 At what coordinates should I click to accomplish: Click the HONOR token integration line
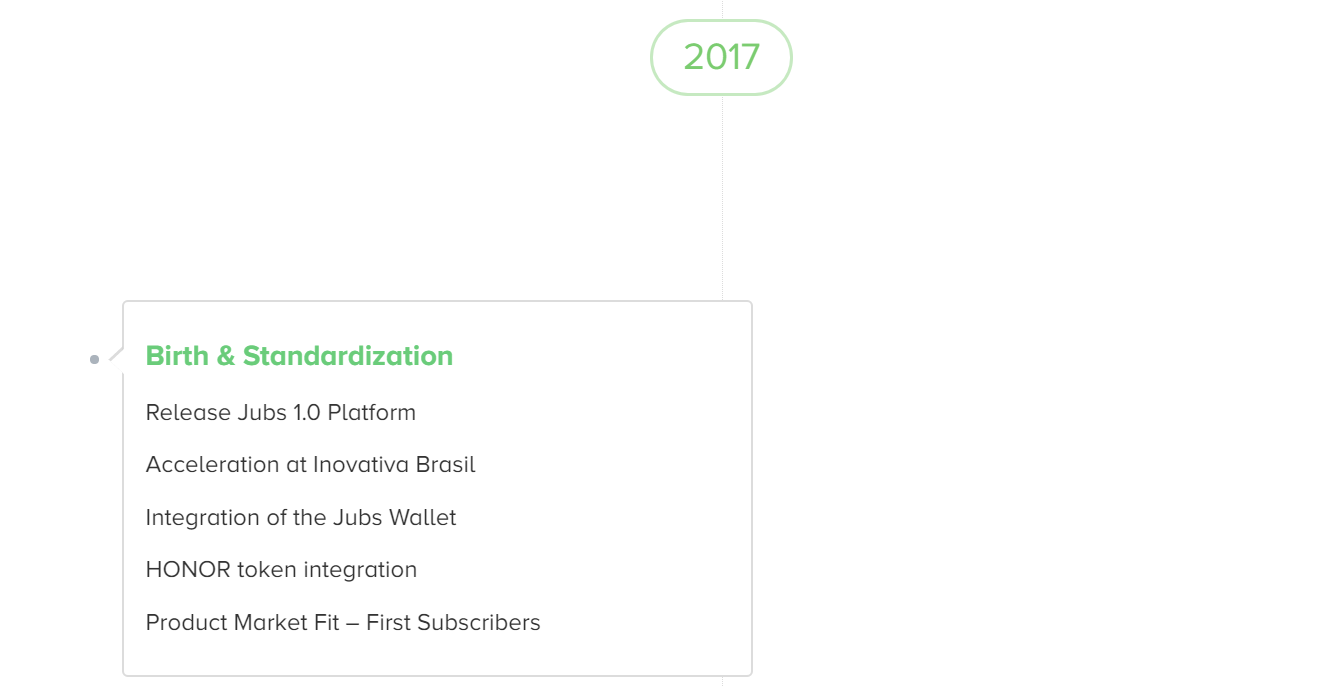(x=281, y=570)
